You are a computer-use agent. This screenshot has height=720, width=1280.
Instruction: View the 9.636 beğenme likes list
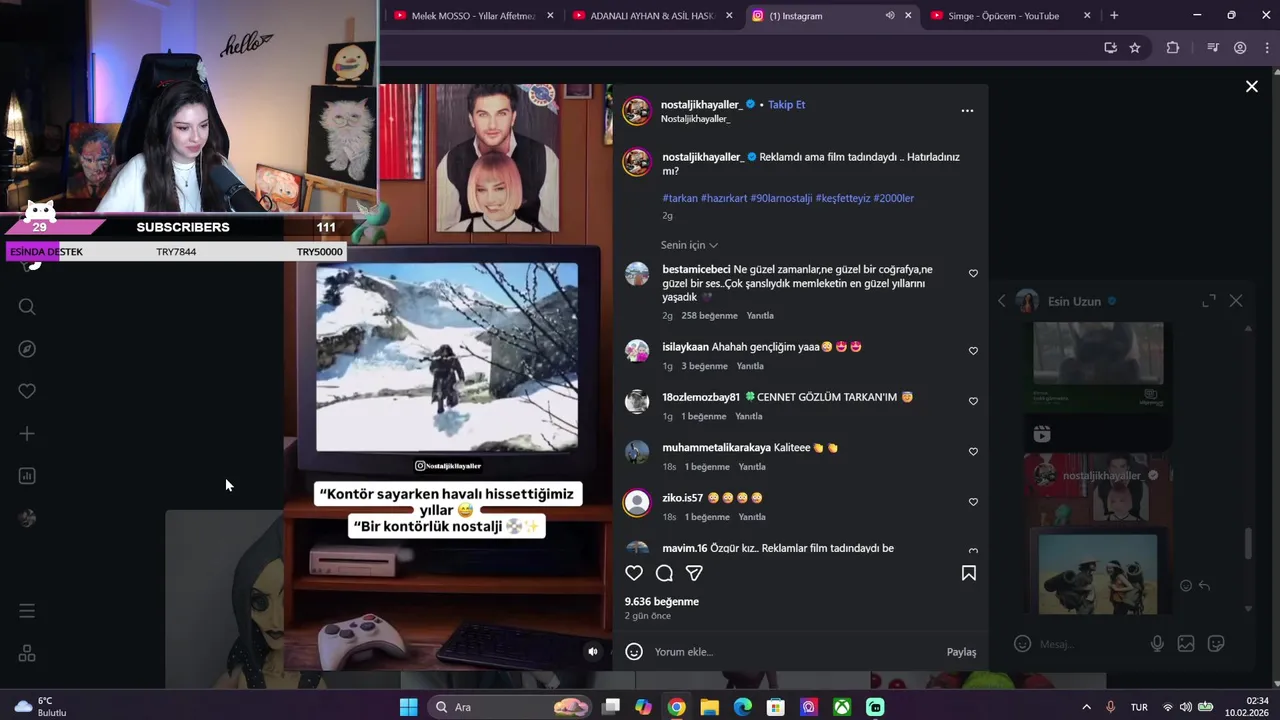[661, 602]
